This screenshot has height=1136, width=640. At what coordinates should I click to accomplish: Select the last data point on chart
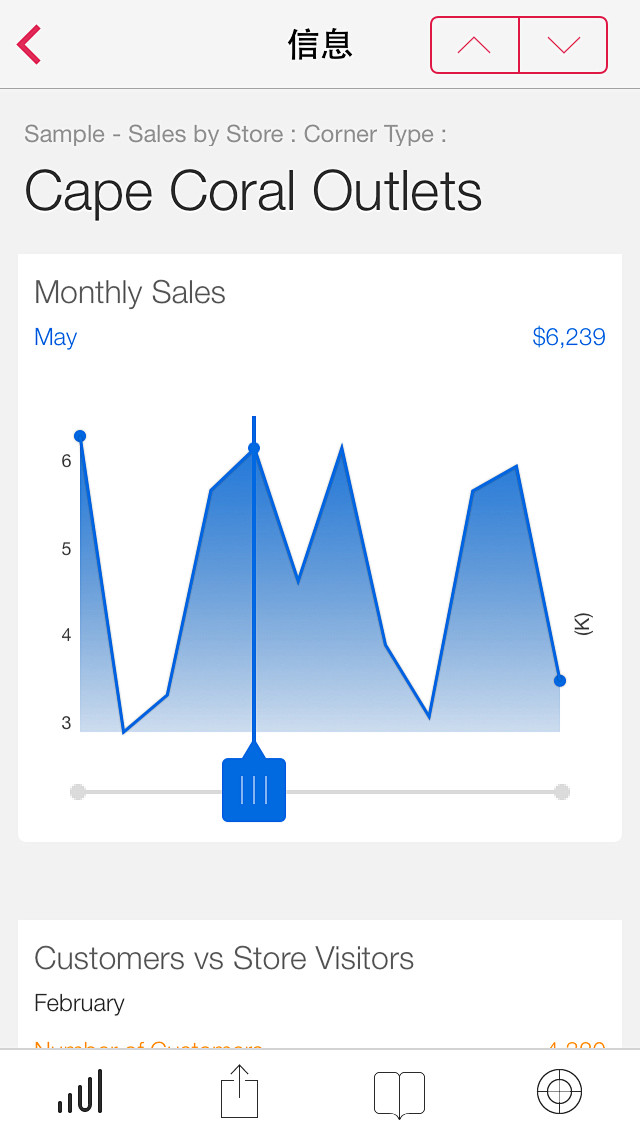point(560,680)
